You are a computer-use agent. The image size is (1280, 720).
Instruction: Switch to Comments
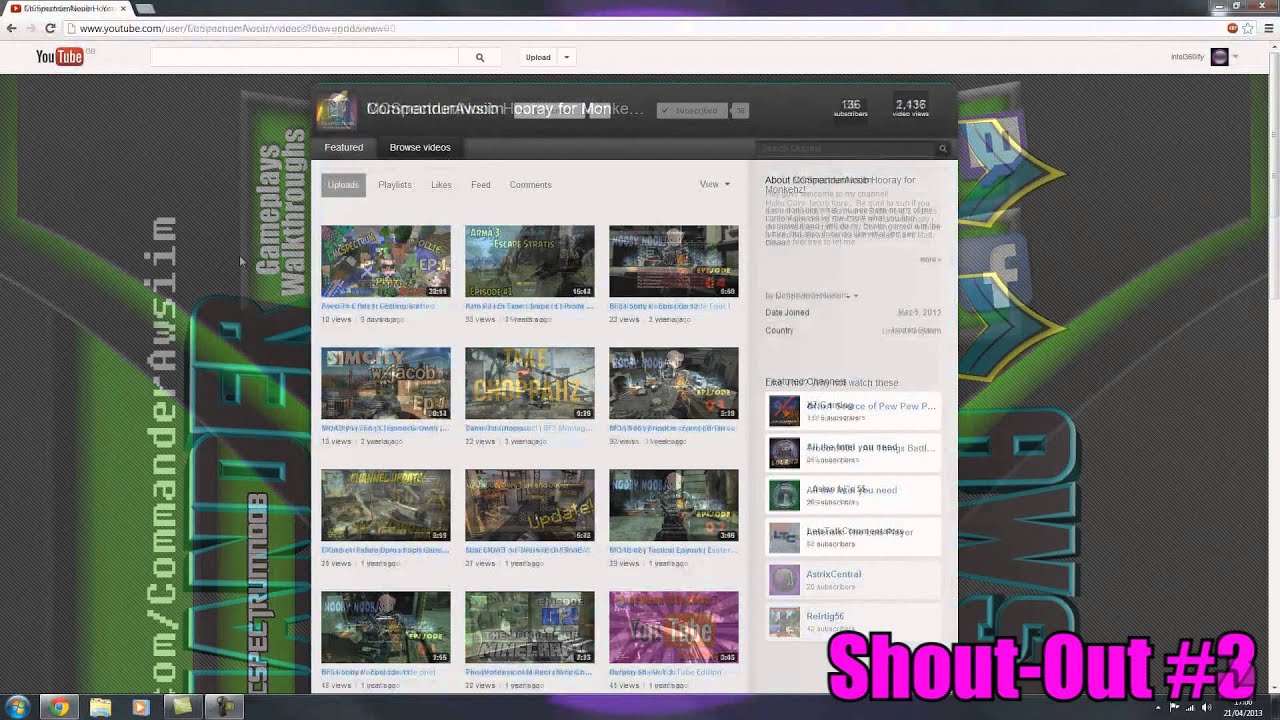[x=530, y=184]
